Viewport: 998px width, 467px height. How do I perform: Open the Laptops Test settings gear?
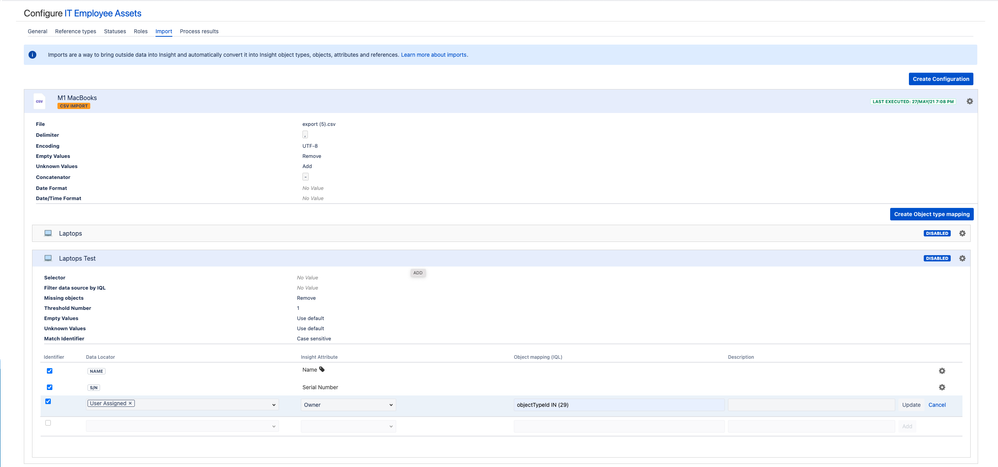coord(962,258)
